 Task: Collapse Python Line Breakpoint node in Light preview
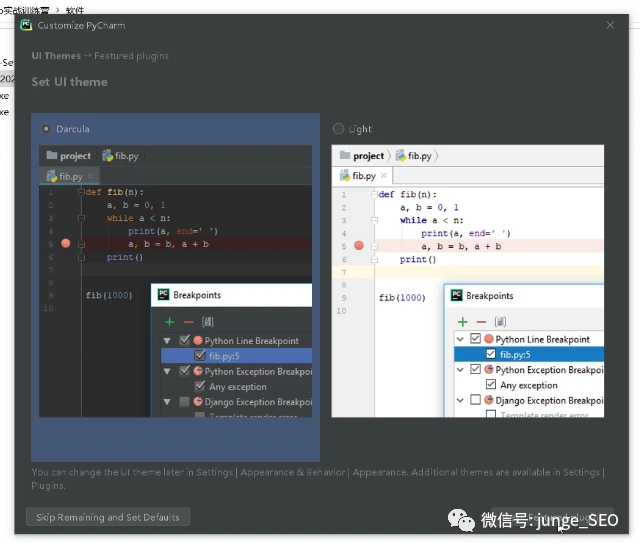tap(460, 339)
